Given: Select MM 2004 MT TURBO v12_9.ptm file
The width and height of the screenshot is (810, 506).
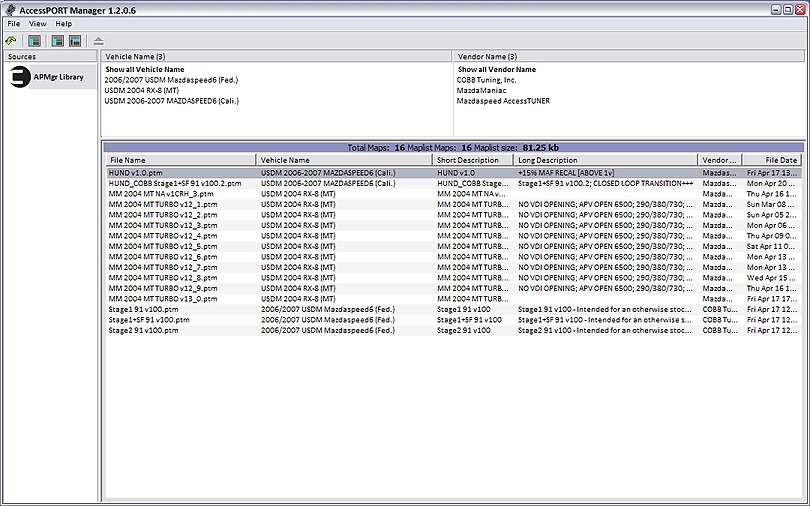Looking at the screenshot, I should click(x=163, y=289).
